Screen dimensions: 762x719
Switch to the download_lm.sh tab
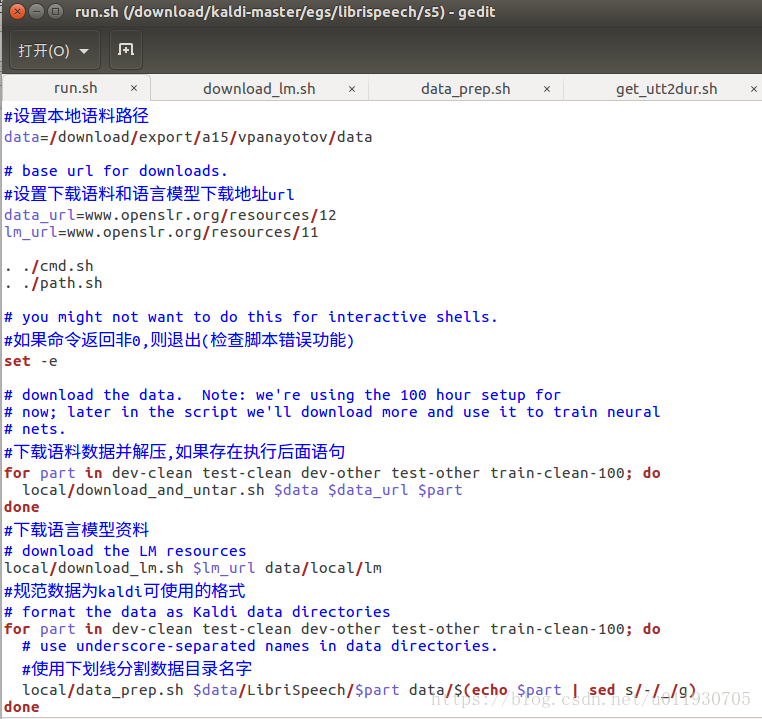pyautogui.click(x=259, y=89)
